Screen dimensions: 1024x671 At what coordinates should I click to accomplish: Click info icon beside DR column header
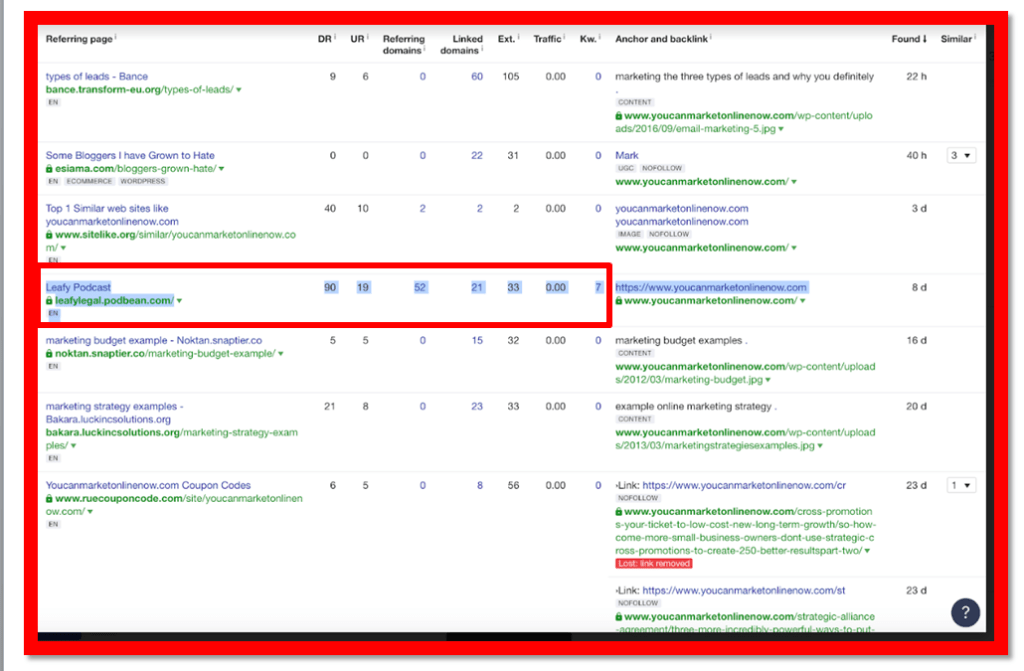point(335,37)
